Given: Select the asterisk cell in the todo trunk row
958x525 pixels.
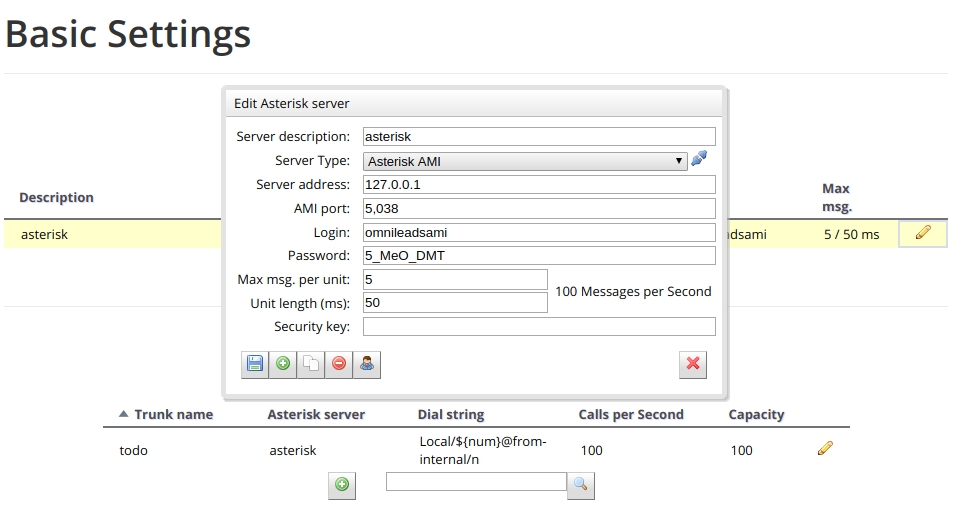Looking at the screenshot, I should 293,450.
